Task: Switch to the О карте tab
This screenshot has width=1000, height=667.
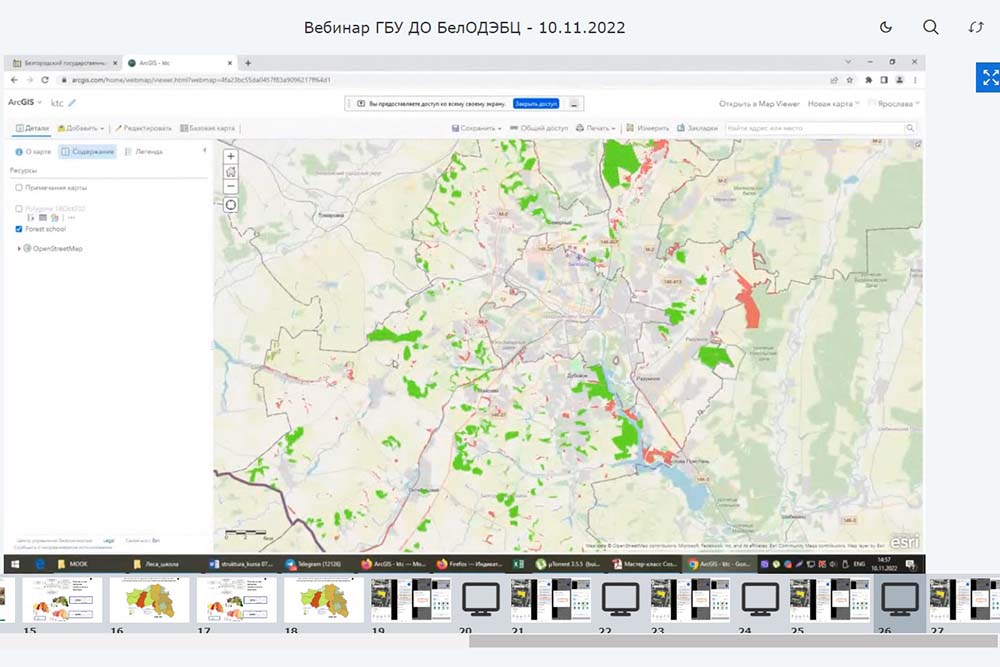Action: point(33,151)
